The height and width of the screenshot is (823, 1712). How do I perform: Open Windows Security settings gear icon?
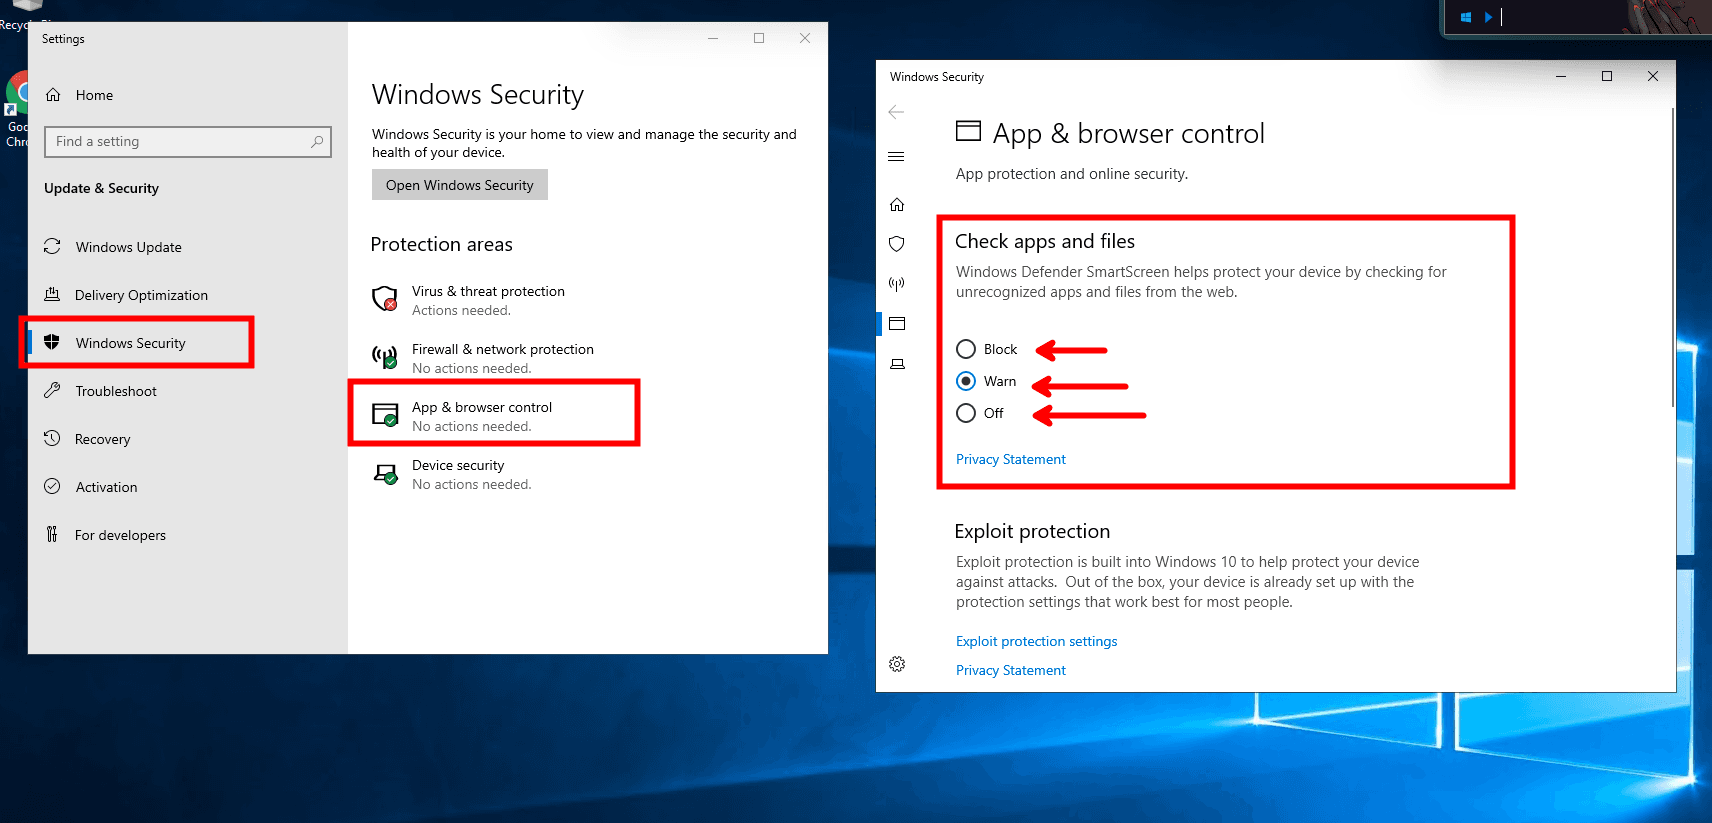point(897,664)
